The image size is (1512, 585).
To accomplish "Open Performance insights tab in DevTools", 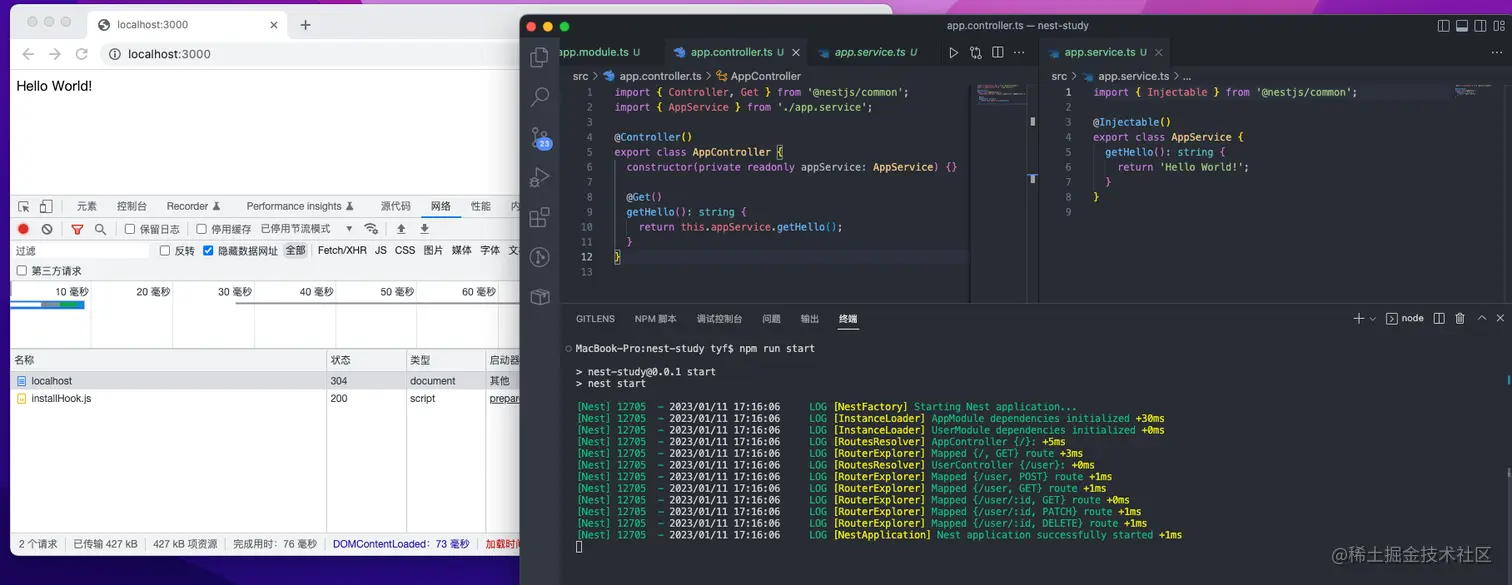I will (x=300, y=206).
